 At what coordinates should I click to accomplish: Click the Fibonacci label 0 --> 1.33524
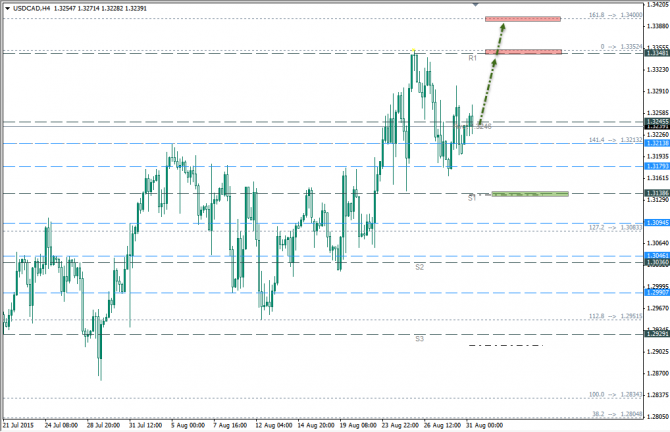621,47
